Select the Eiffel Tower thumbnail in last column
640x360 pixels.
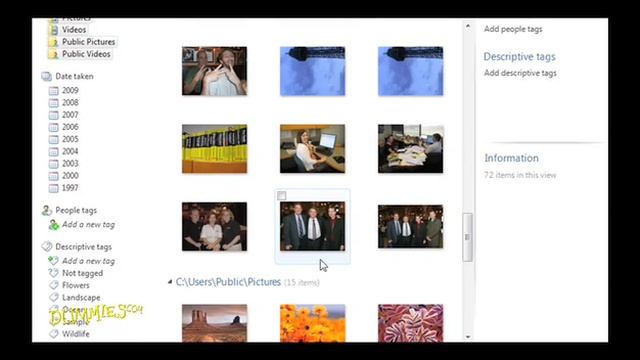(410, 71)
